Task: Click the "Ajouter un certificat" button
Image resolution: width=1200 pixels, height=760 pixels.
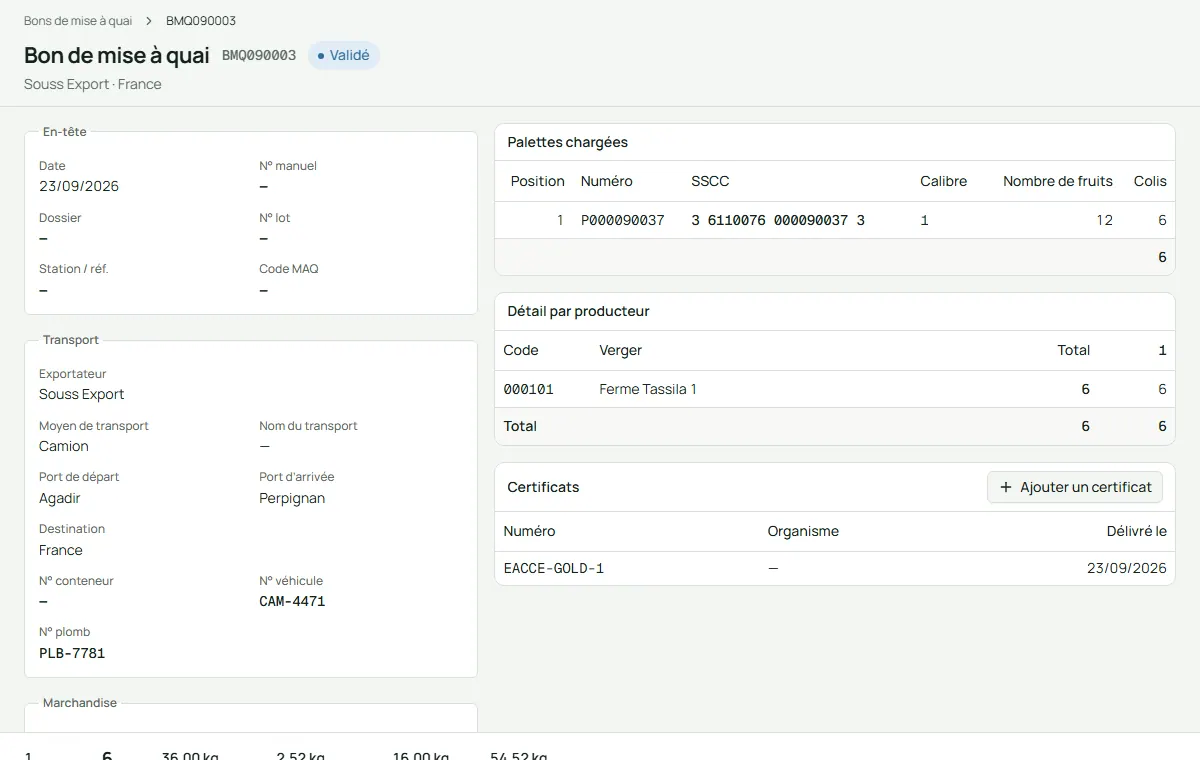Action: [x=1075, y=487]
